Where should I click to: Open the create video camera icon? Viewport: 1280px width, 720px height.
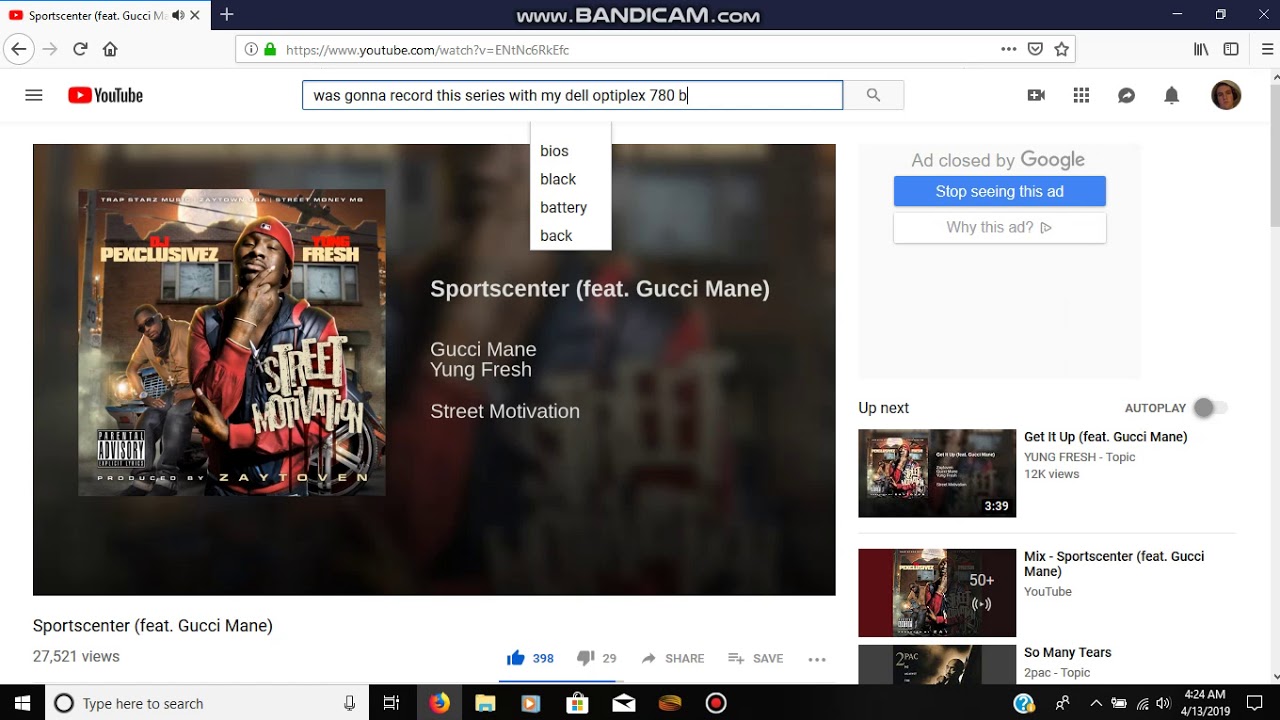[x=1036, y=95]
